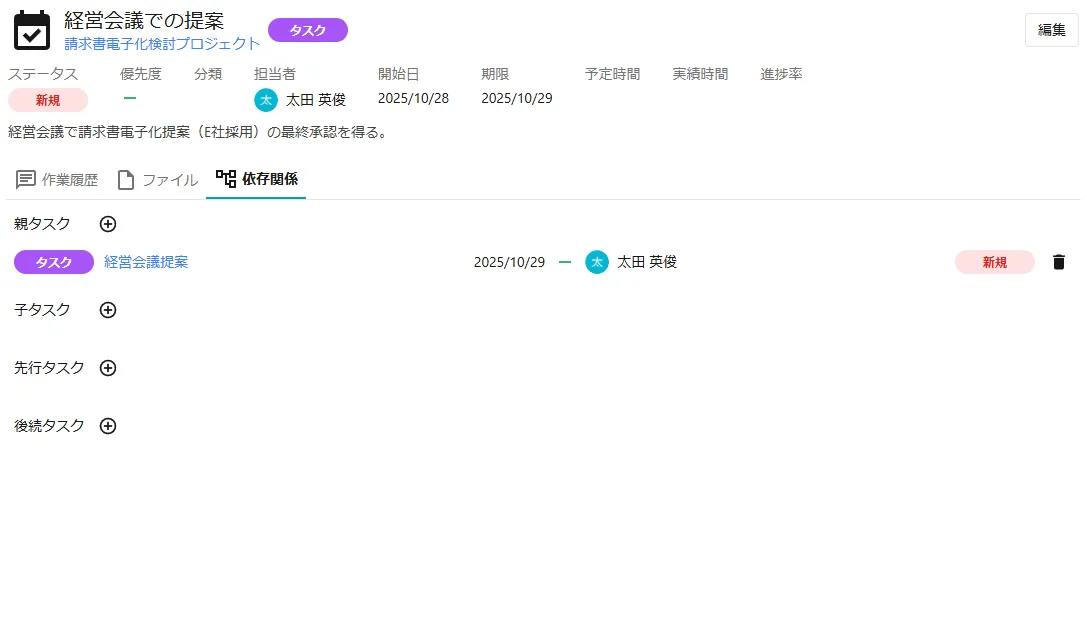
Task: Open the add parent task plus icon
Action: click(108, 223)
